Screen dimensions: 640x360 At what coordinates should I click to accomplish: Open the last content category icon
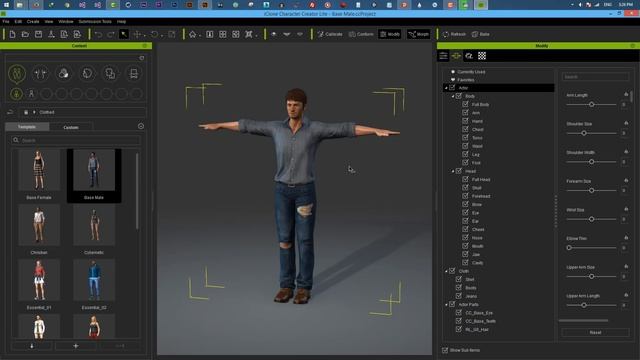point(133,73)
